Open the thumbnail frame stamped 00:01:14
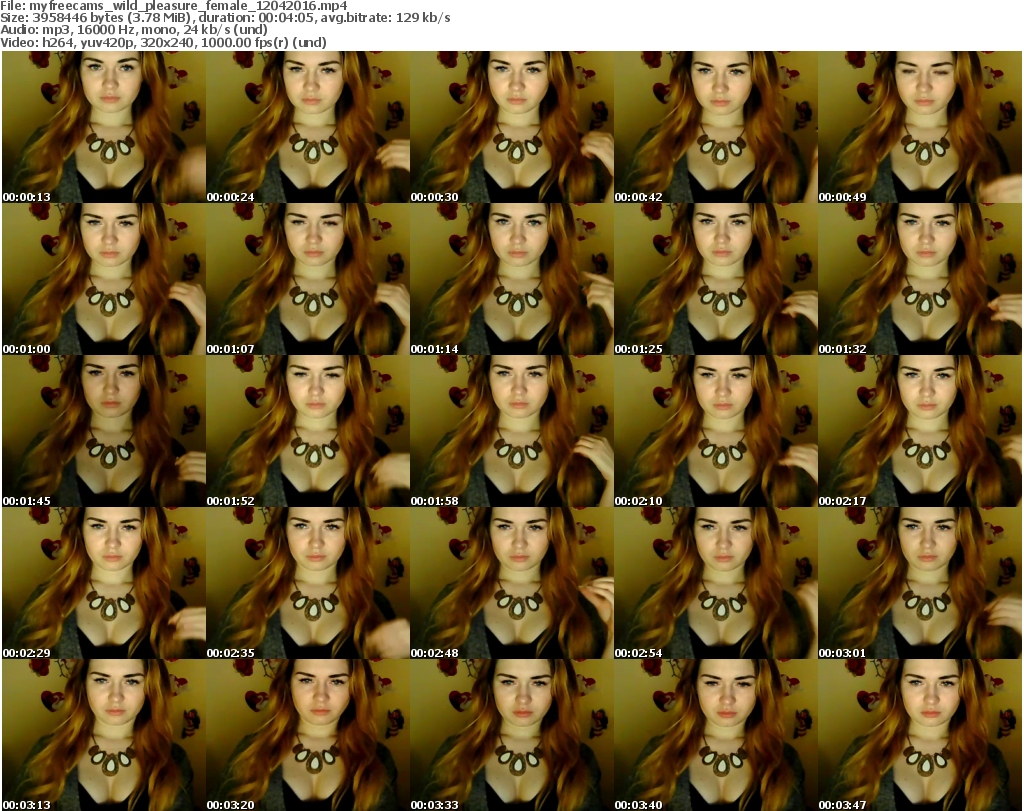1024x811 pixels. coord(511,279)
